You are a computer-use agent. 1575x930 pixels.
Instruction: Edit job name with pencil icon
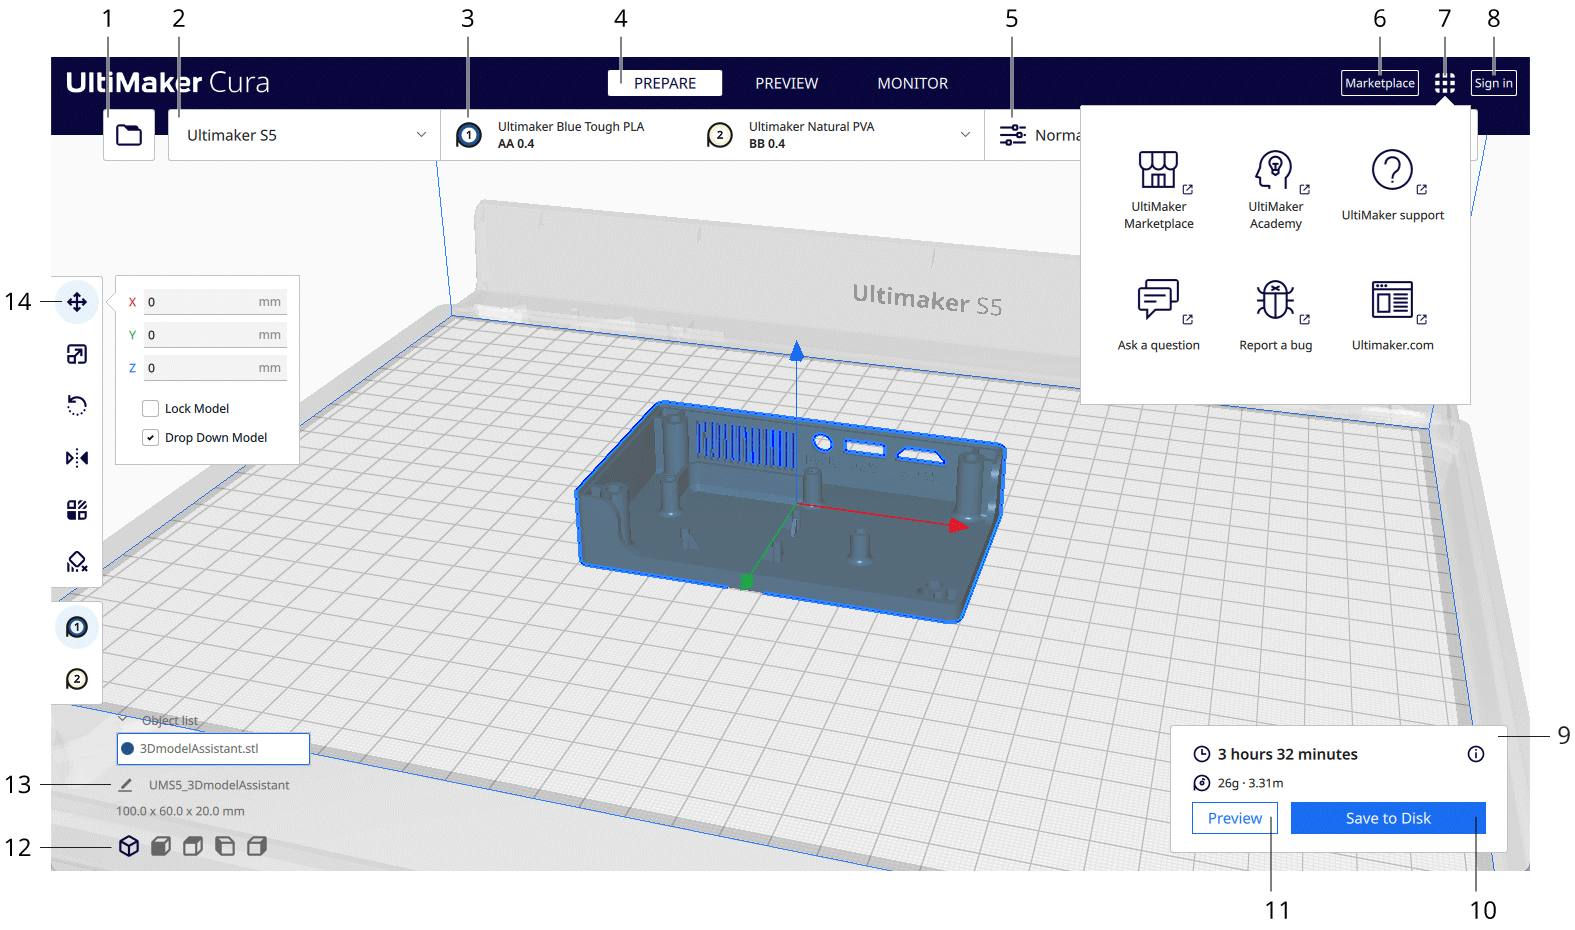point(126,785)
